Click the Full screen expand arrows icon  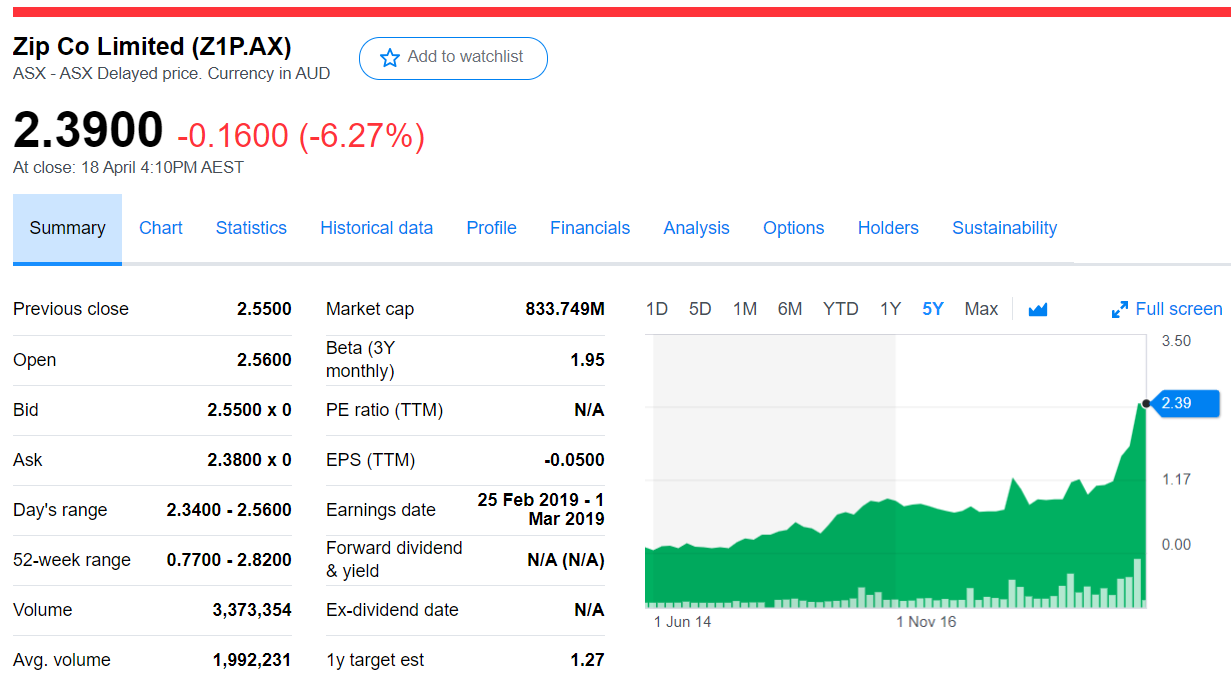[x=1120, y=310]
